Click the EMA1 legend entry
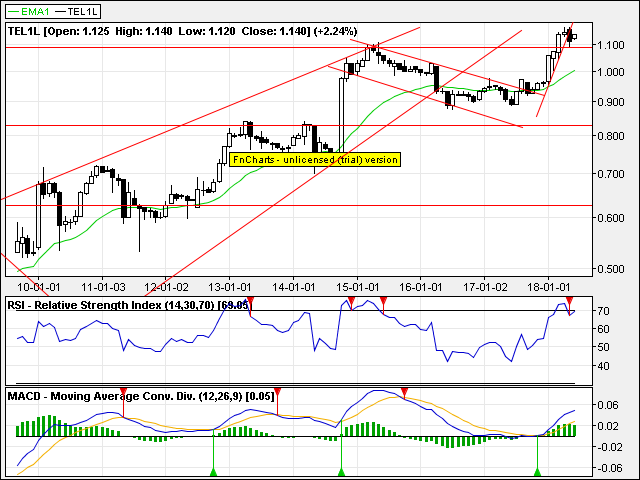The image size is (640, 480). click(x=29, y=11)
